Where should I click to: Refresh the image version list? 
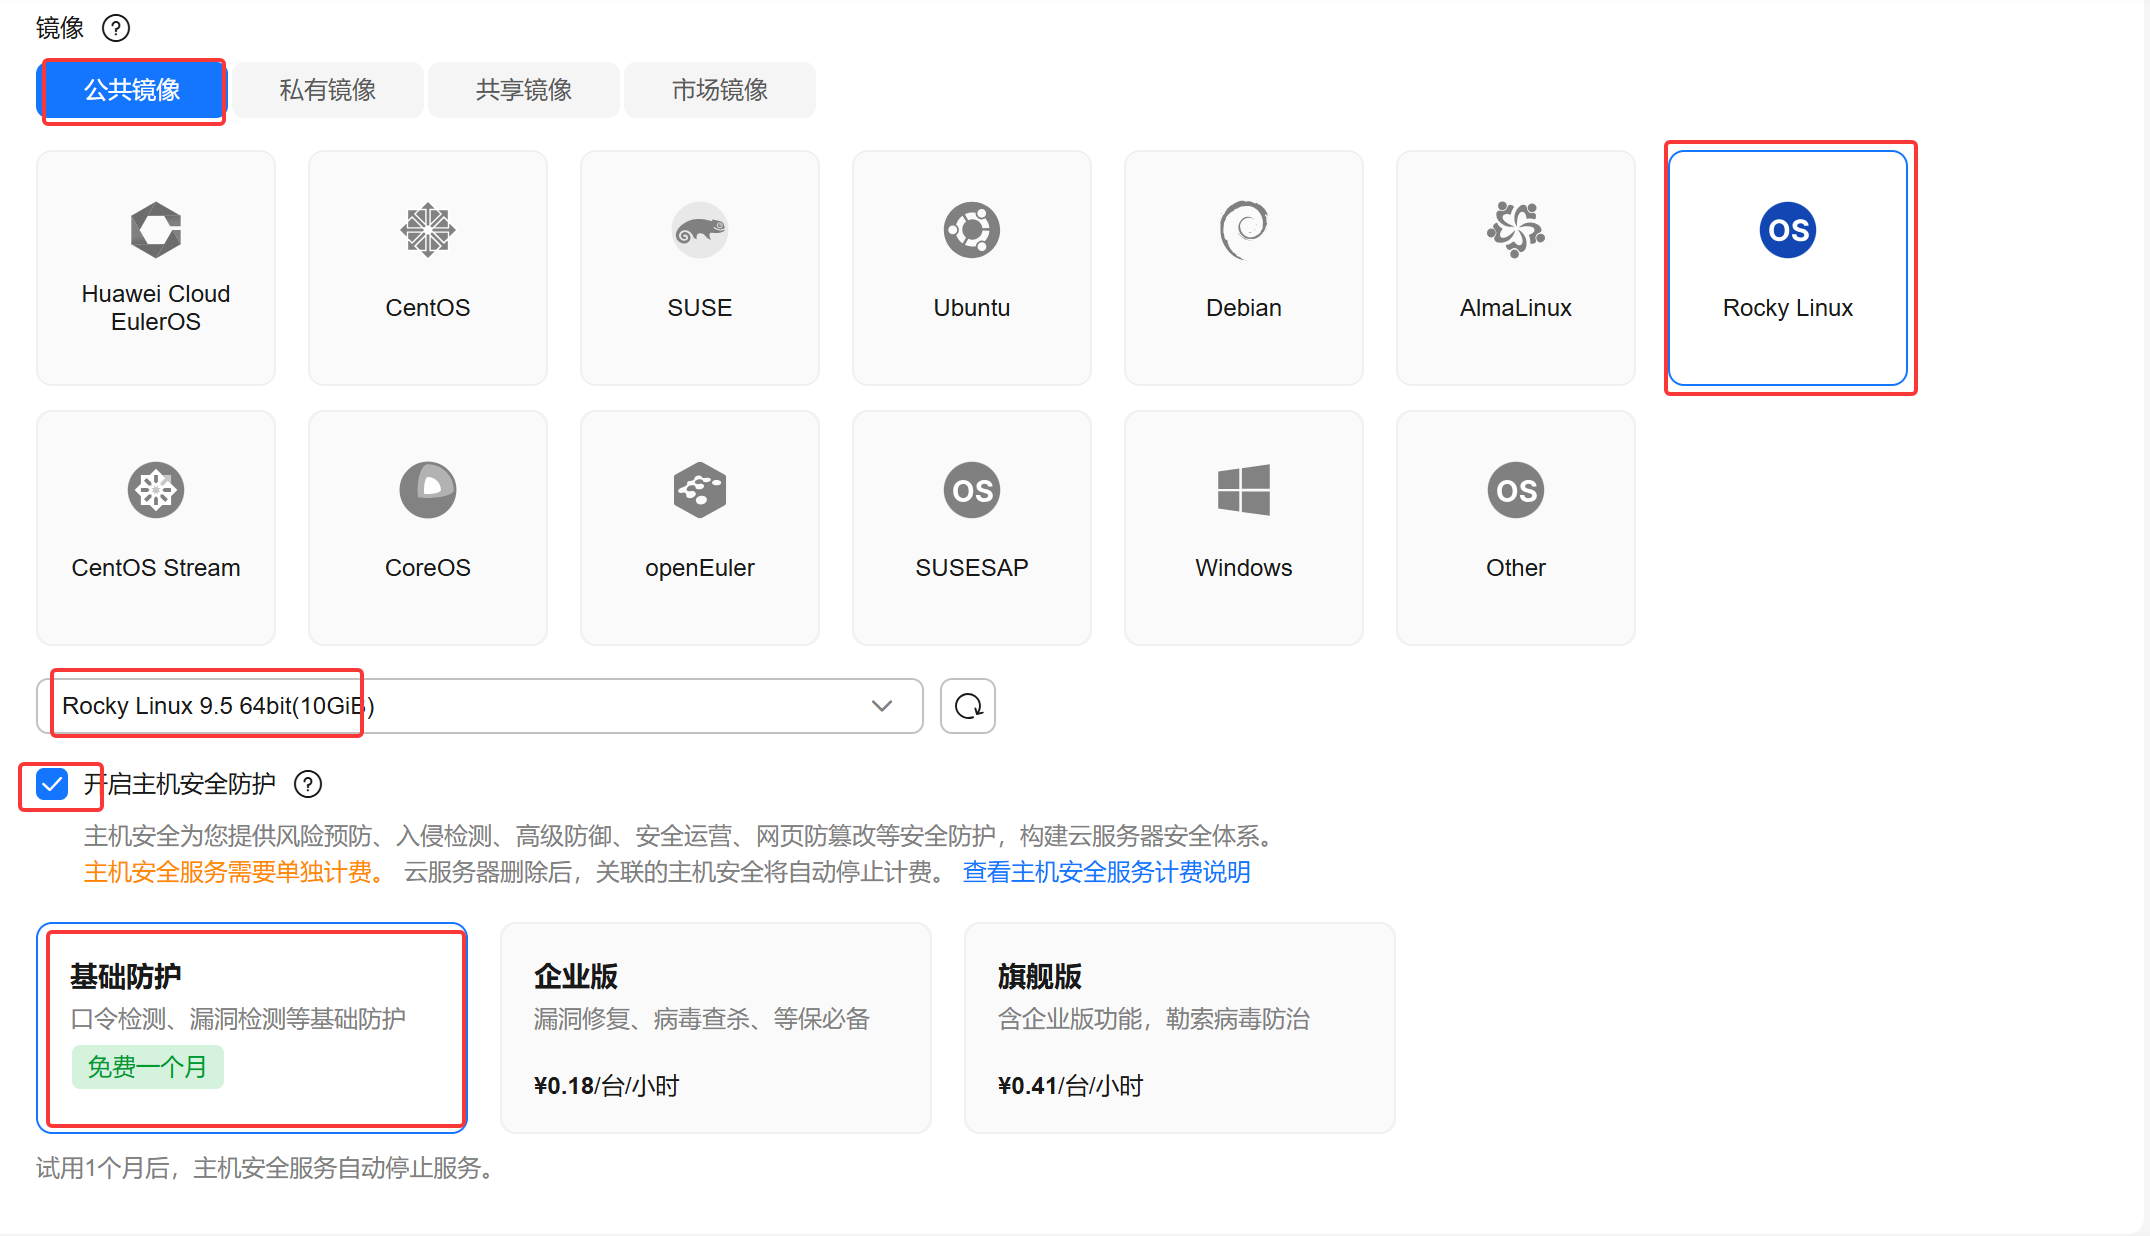pyautogui.click(x=968, y=706)
